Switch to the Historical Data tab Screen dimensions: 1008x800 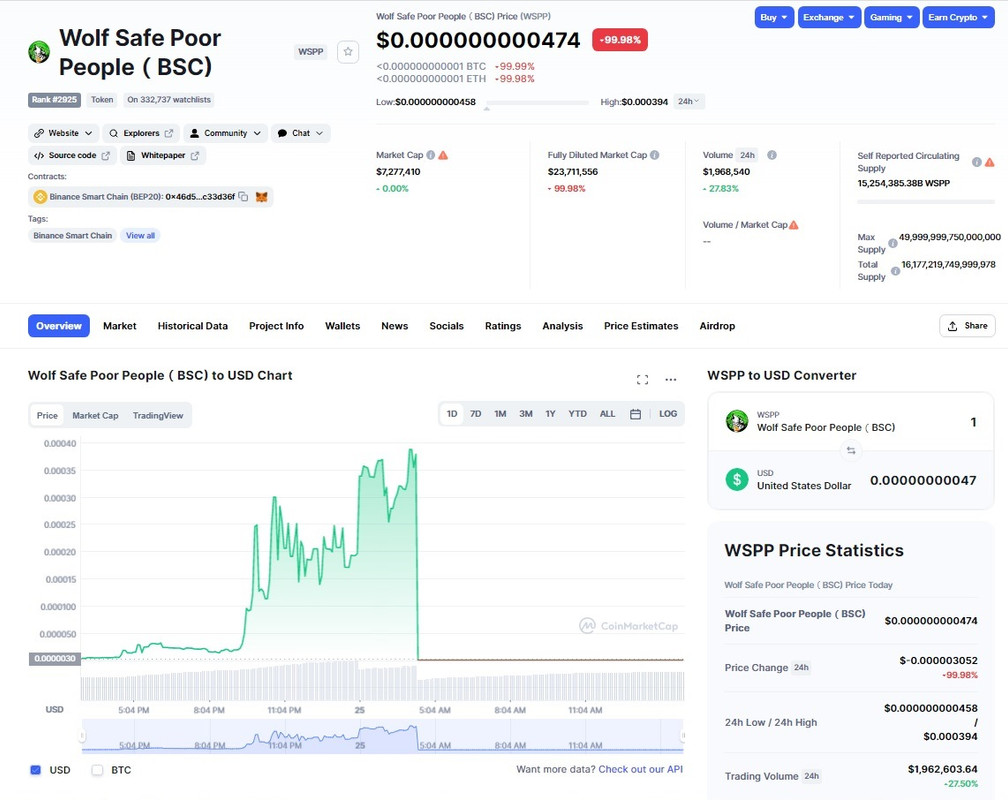pos(193,326)
